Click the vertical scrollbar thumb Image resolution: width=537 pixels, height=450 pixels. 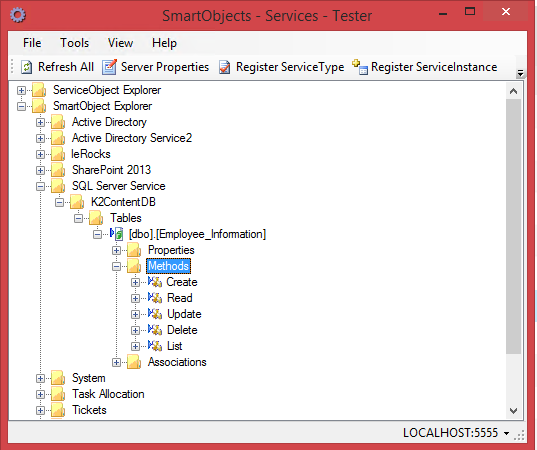[513, 227]
